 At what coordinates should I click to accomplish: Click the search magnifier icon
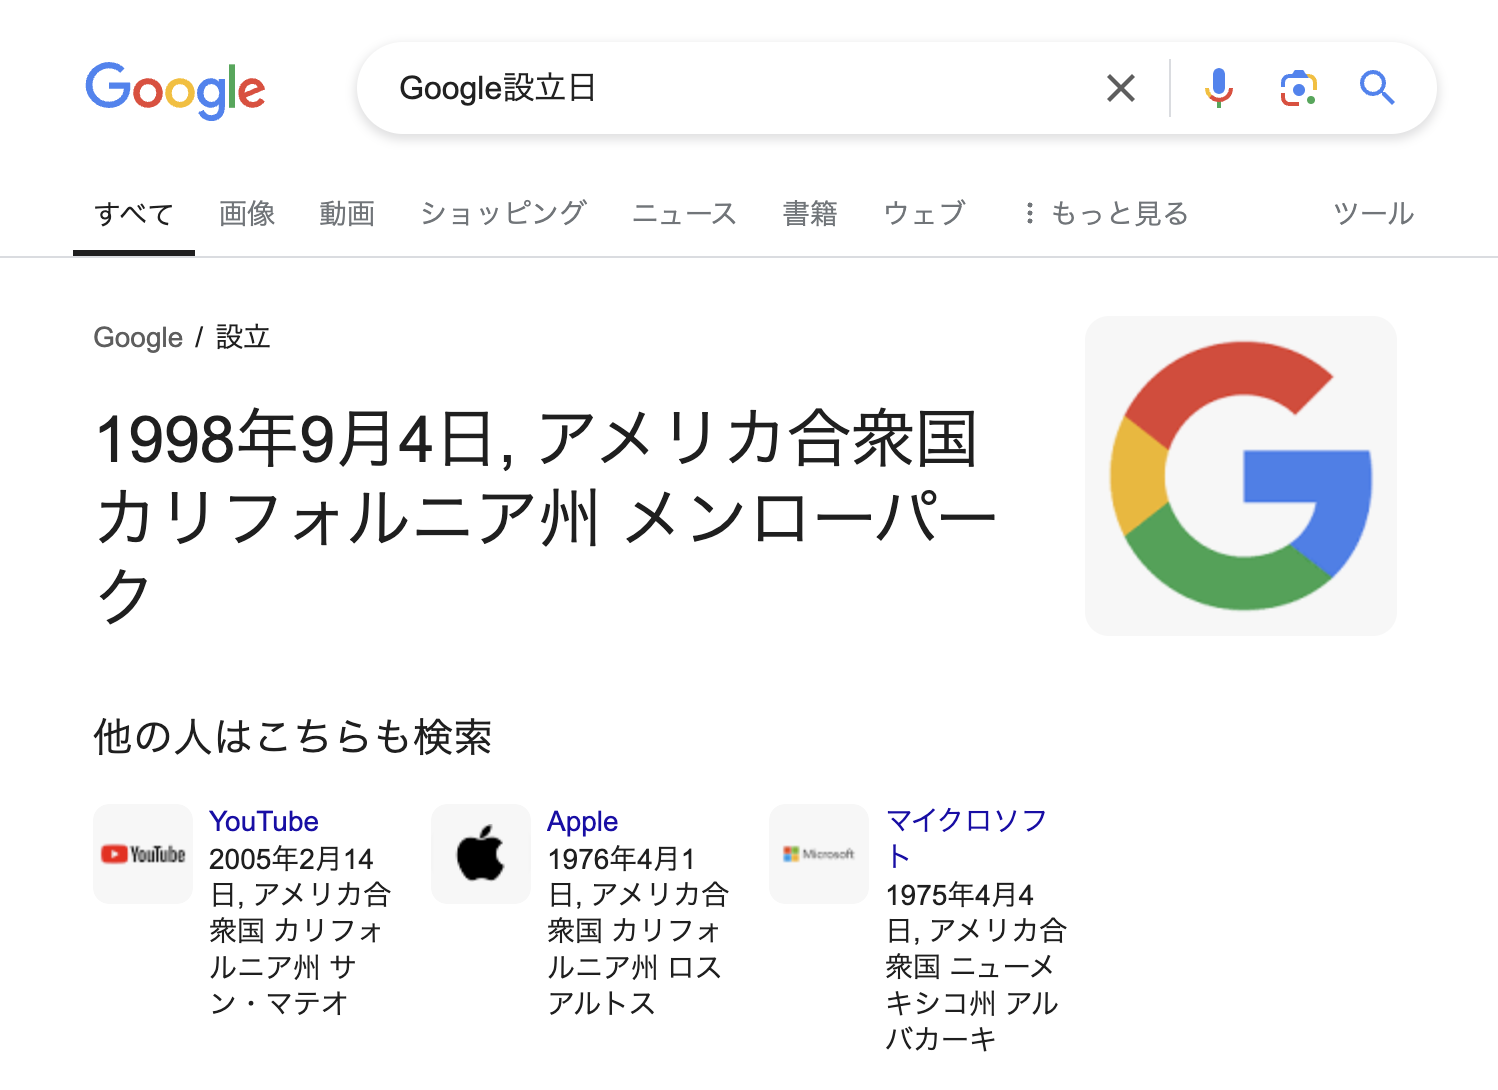click(x=1378, y=88)
